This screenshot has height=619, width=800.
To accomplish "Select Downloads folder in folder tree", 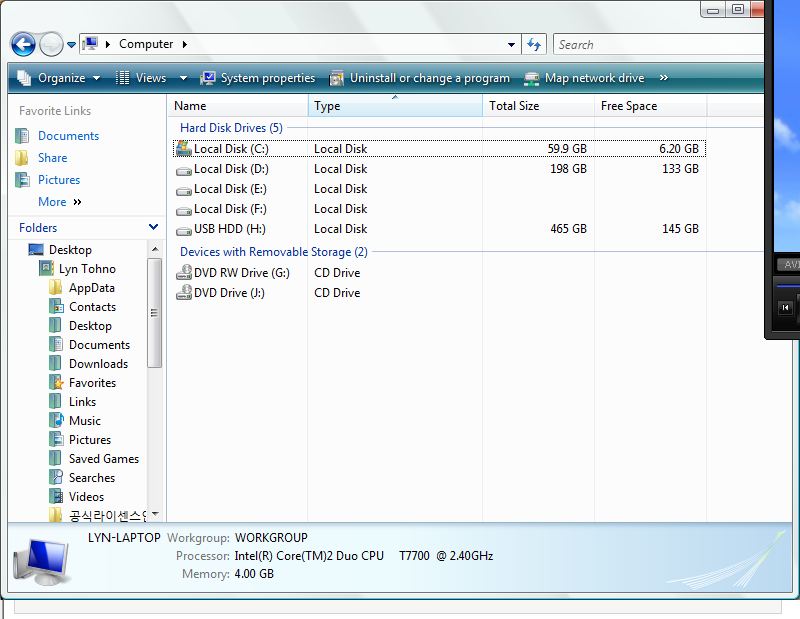I will coord(98,364).
